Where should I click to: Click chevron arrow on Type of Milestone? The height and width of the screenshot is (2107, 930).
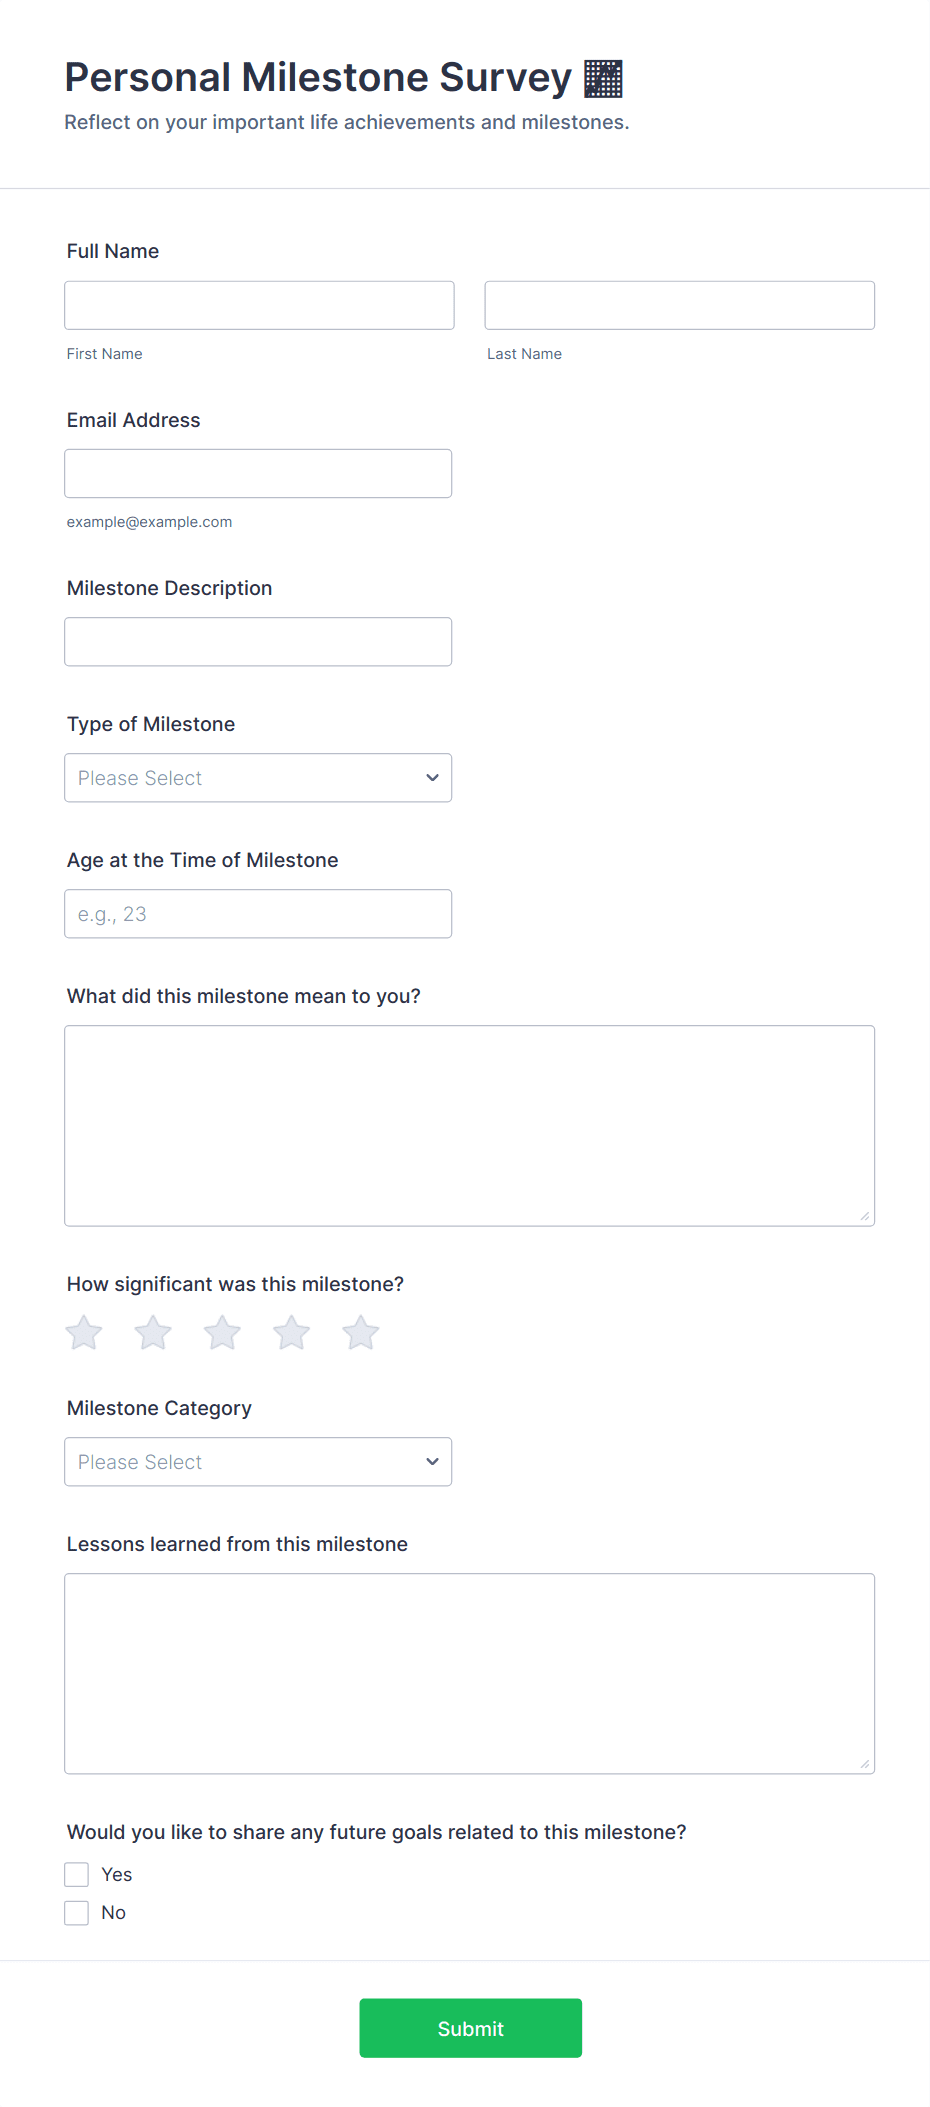click(432, 778)
